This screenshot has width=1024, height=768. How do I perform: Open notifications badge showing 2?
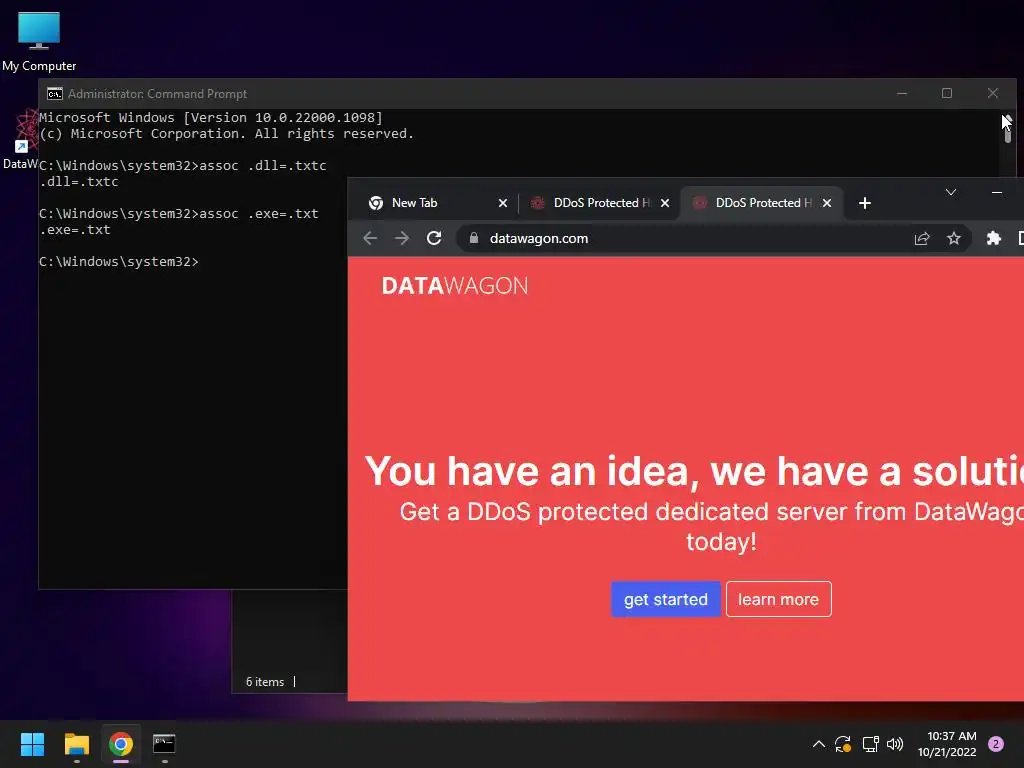tap(996, 744)
